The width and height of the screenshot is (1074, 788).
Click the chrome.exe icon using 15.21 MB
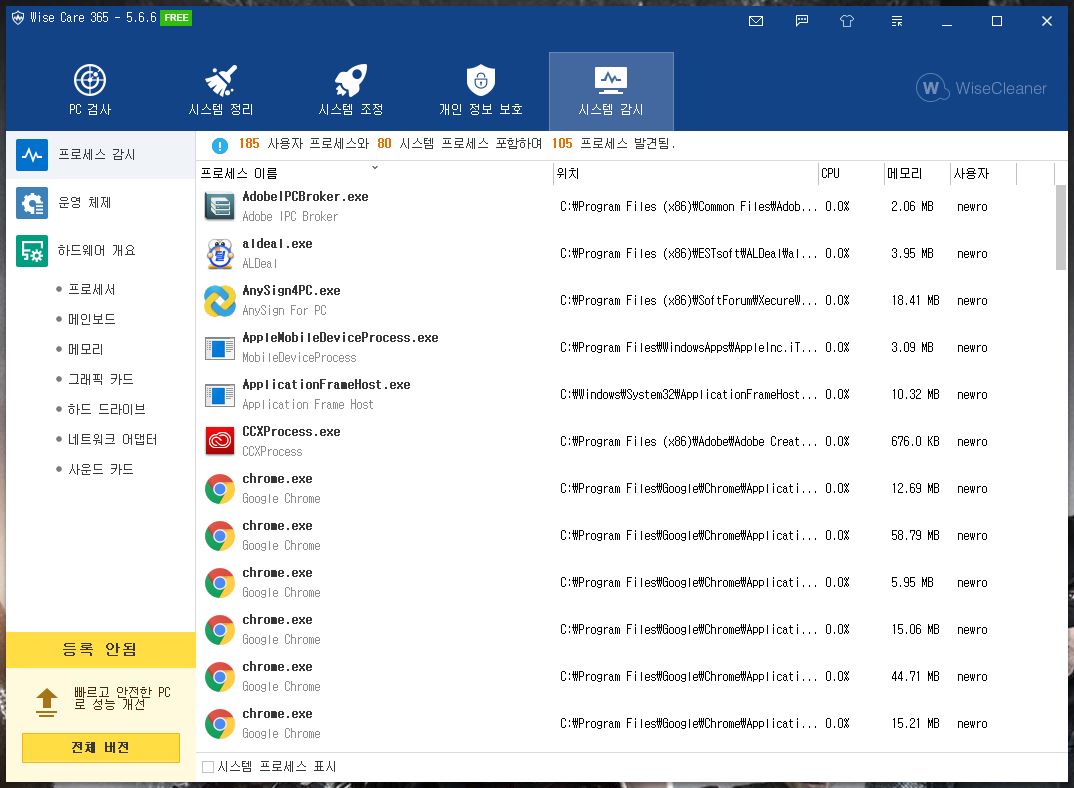point(220,724)
